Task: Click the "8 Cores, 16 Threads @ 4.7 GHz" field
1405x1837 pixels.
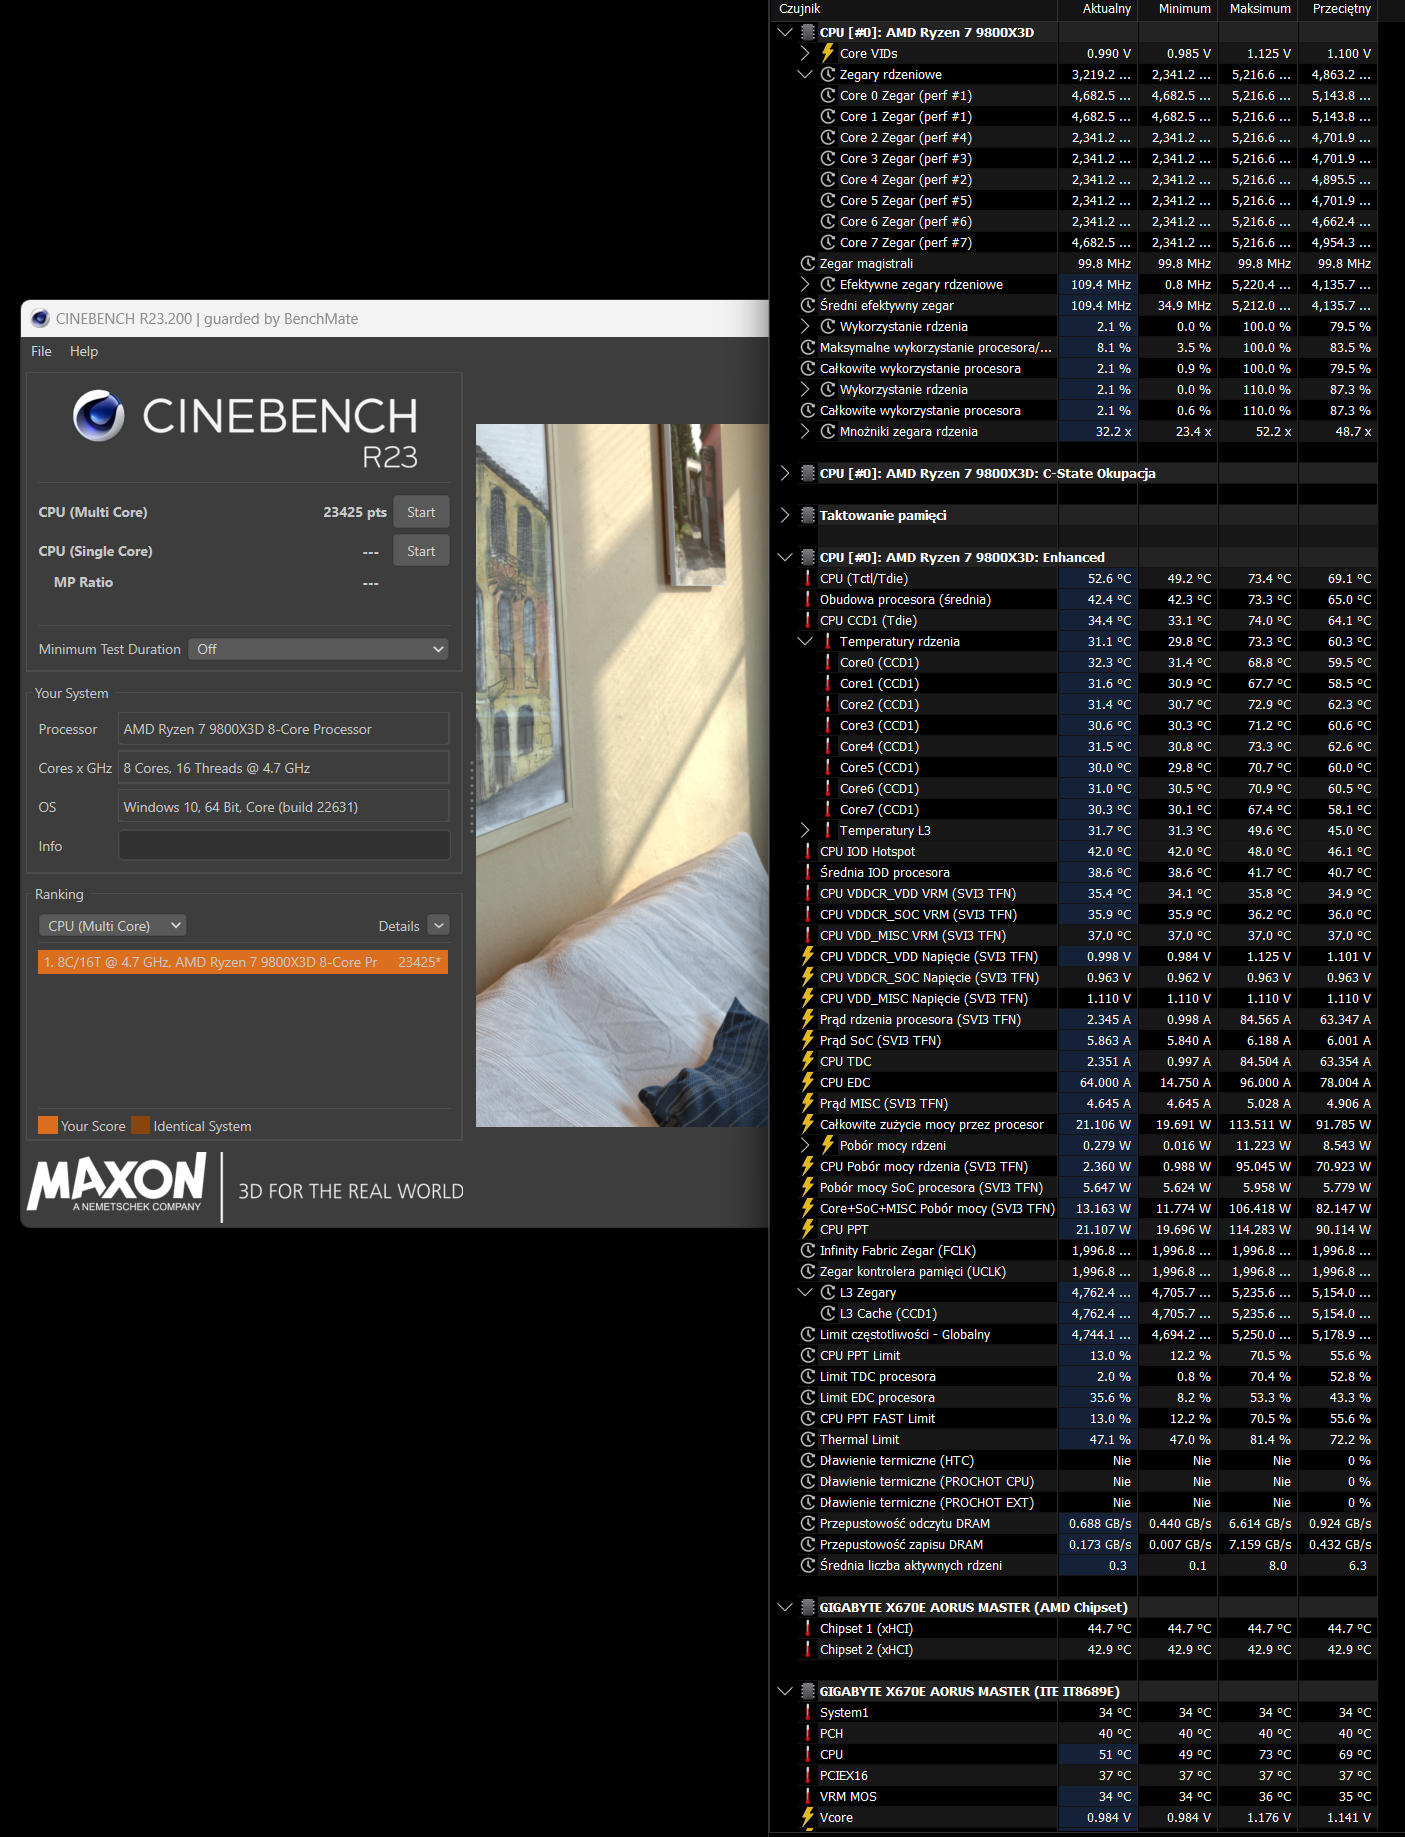Action: point(284,768)
